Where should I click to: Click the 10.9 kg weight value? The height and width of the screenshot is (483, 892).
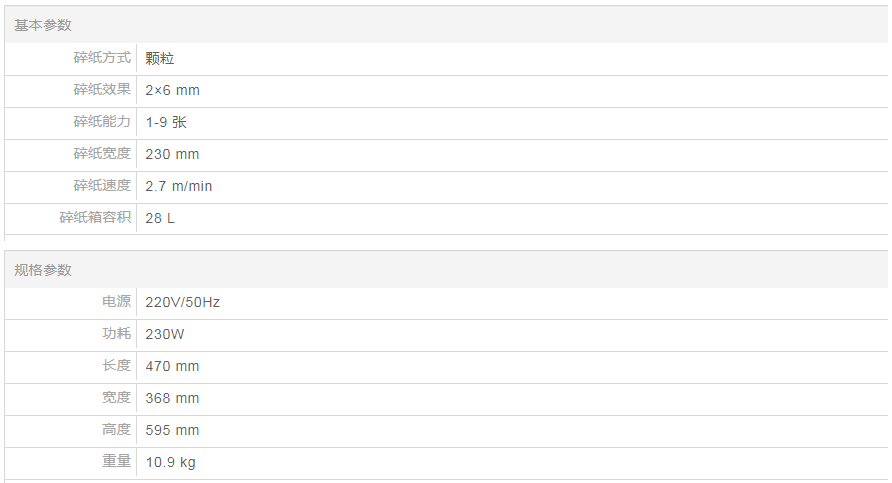coord(170,462)
